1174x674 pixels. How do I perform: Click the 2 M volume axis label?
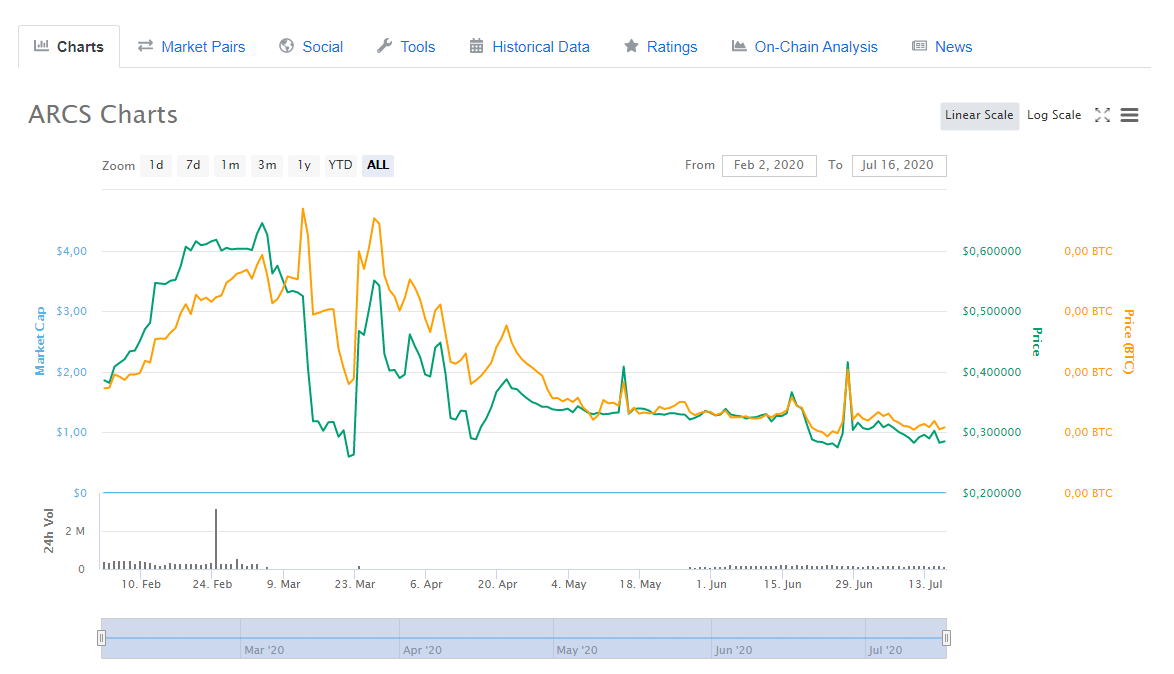[75, 531]
